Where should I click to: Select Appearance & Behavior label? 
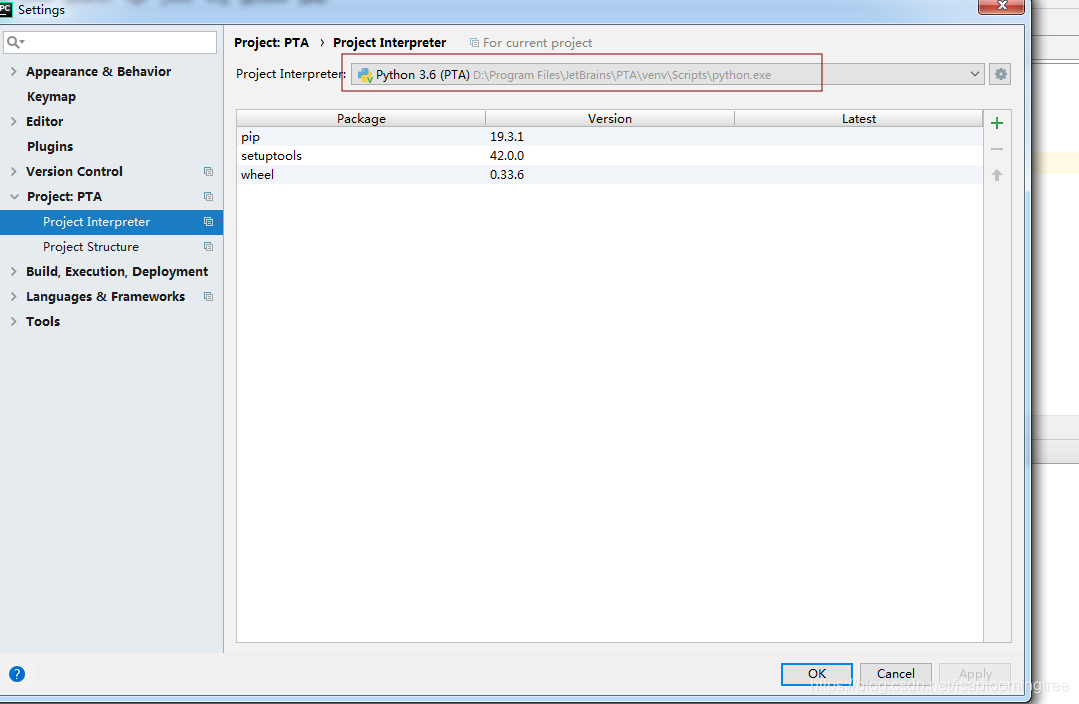(98, 72)
